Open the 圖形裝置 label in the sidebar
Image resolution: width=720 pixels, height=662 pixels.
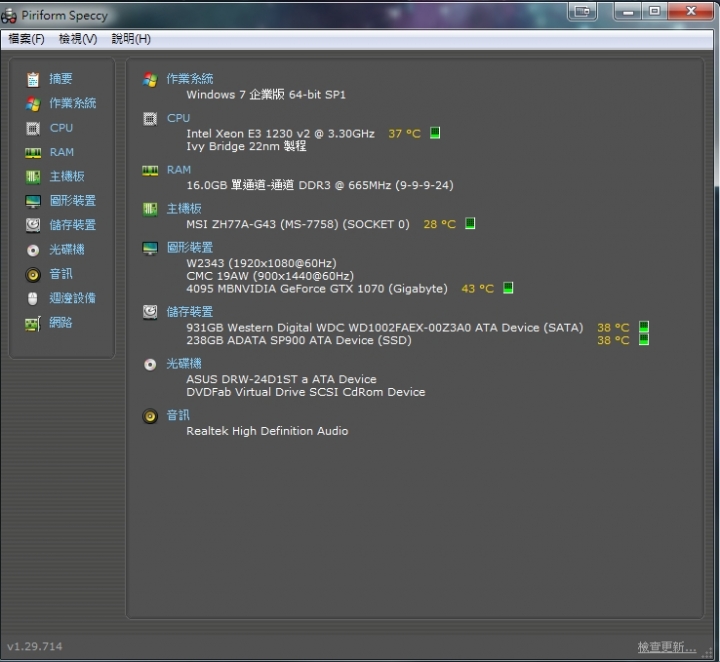coord(73,201)
